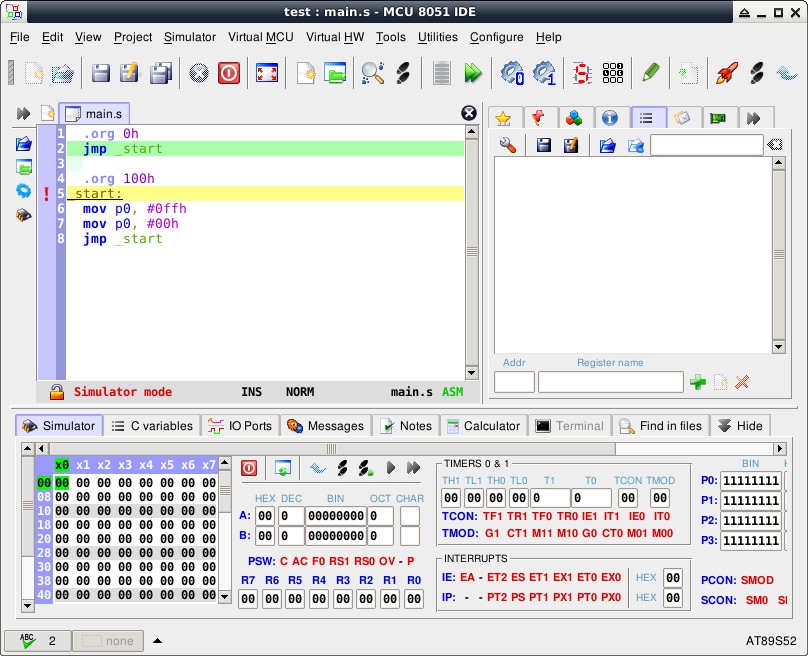
Task: Click the red exclamation breakpoint marker on line 5
Action: coord(46,194)
